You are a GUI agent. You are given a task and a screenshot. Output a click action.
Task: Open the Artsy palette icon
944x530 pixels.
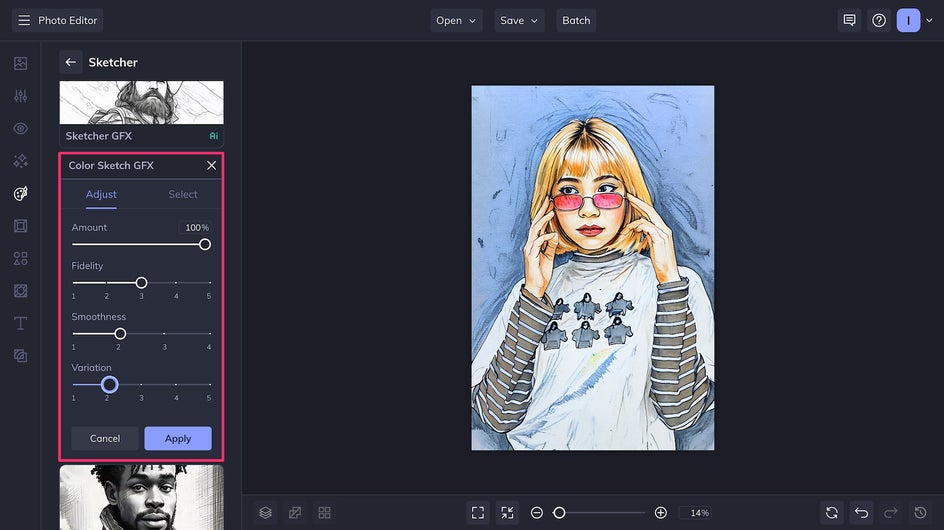click(20, 193)
